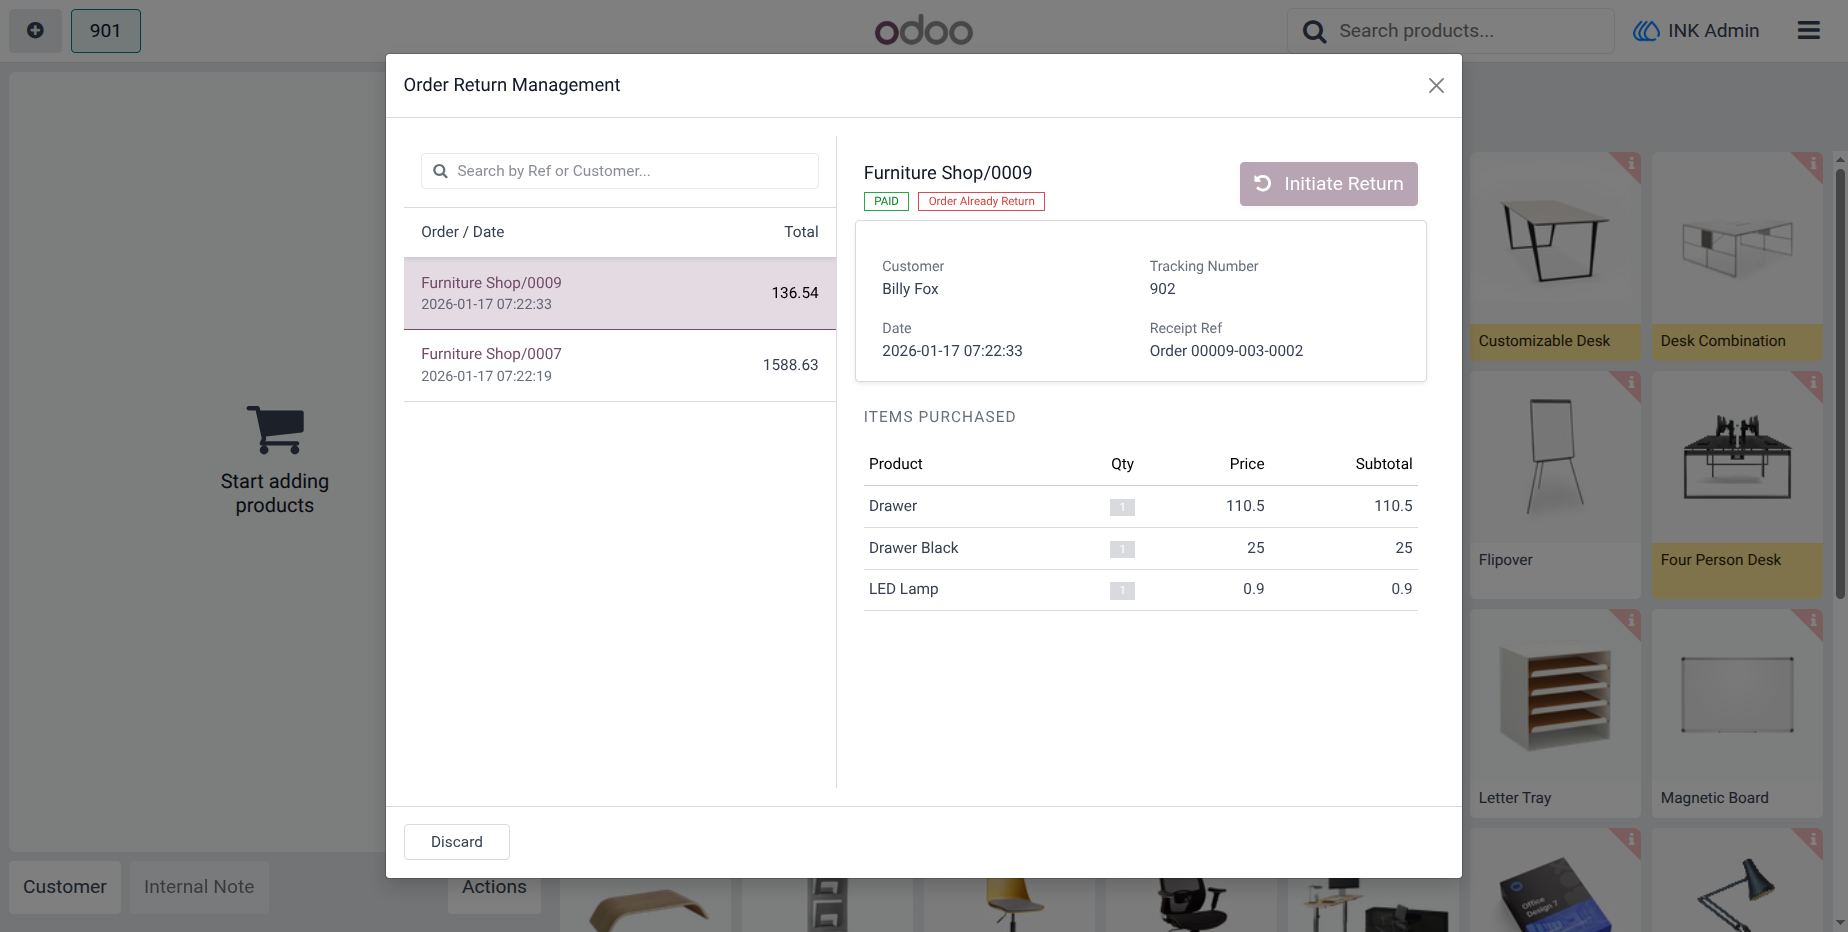Click the Drawer Black quantity badge
This screenshot has width=1848, height=932.
coord(1122,549)
